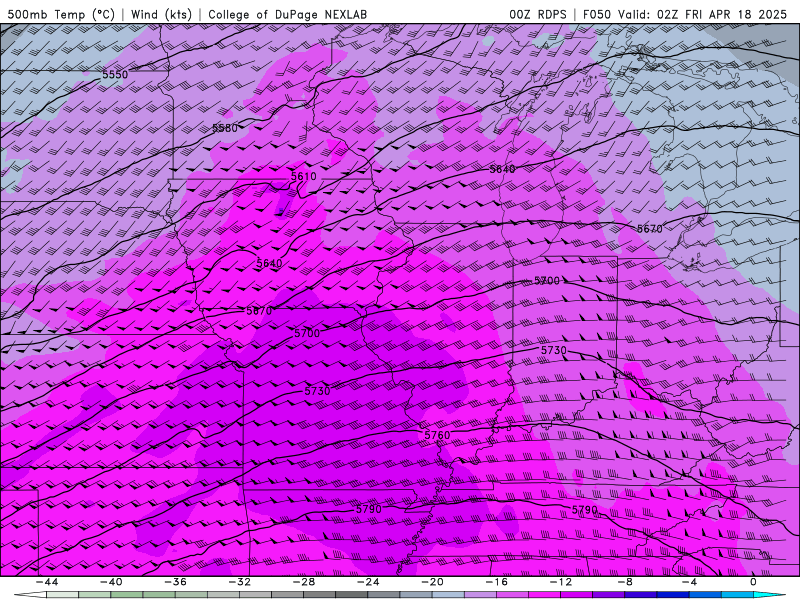Click the 5580 height contour label
The image size is (800, 600).
click(x=225, y=128)
